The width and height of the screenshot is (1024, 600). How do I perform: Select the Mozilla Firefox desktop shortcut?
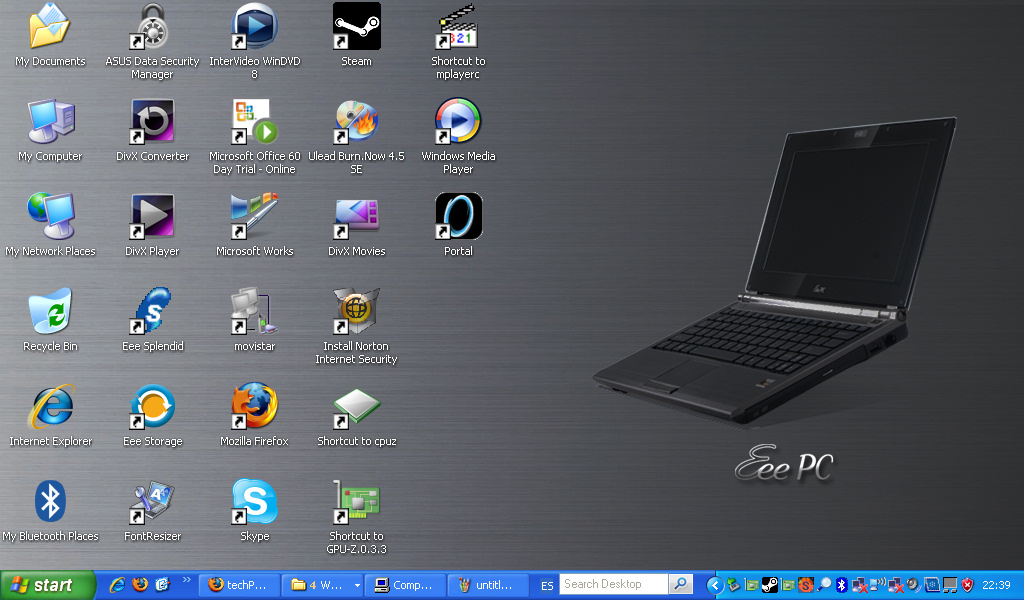pyautogui.click(x=254, y=407)
